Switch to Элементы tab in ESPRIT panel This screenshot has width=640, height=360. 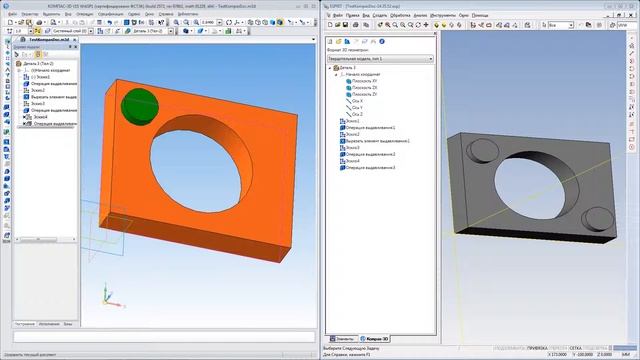pyautogui.click(x=342, y=339)
